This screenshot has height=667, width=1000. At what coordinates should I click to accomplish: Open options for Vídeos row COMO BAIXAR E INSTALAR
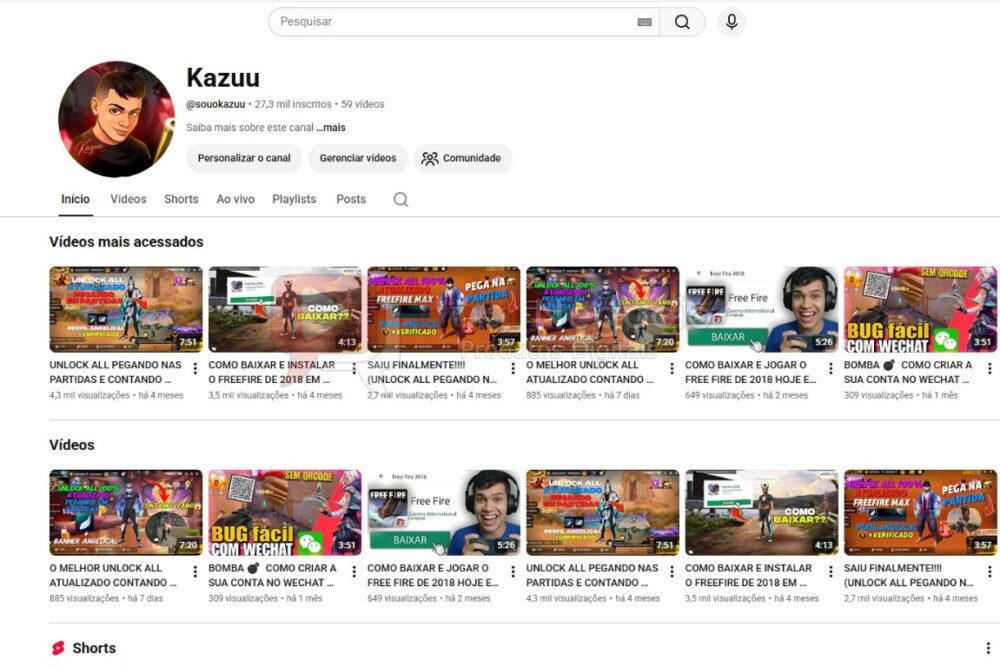[830, 571]
